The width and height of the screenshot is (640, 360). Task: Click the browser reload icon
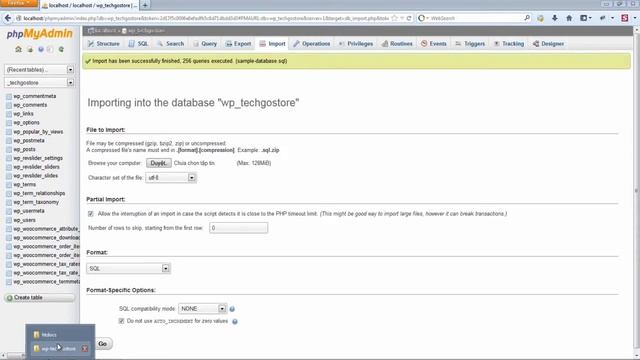tap(409, 18)
